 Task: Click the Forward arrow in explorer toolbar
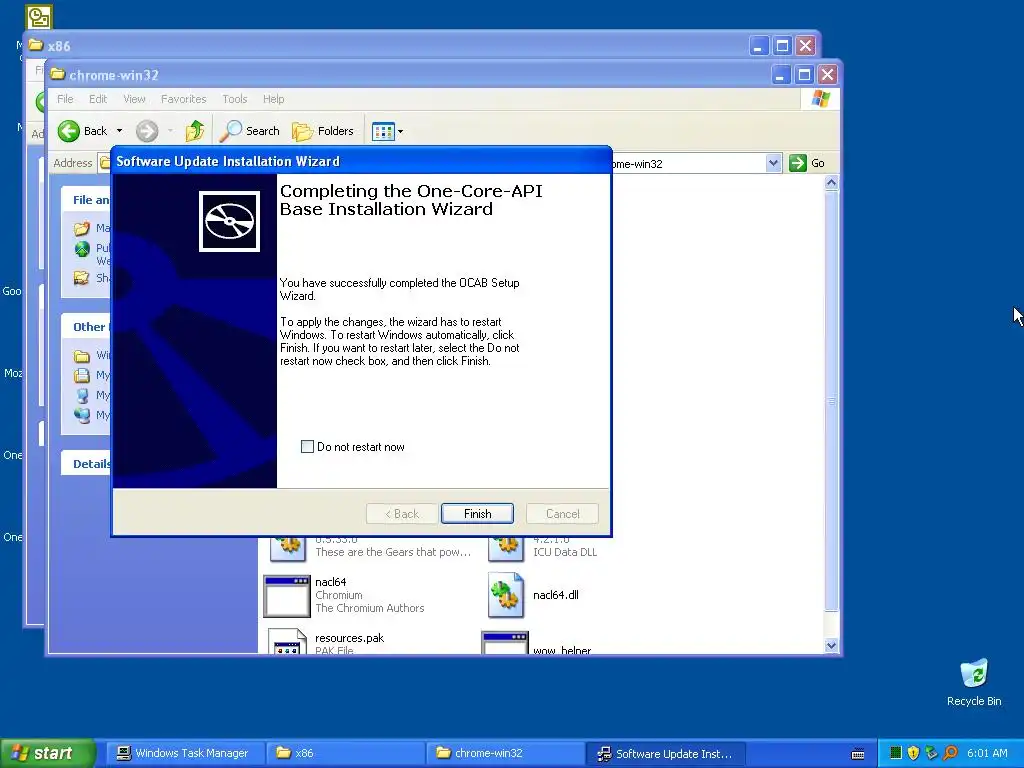click(x=147, y=131)
